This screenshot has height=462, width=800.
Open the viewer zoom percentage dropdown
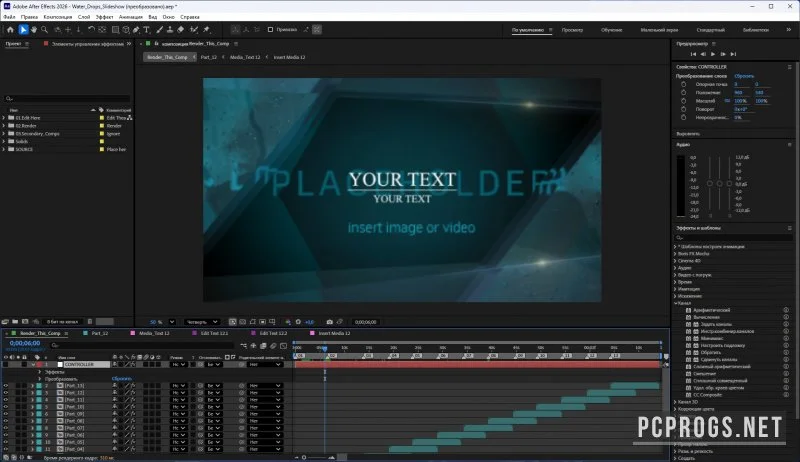click(x=172, y=322)
